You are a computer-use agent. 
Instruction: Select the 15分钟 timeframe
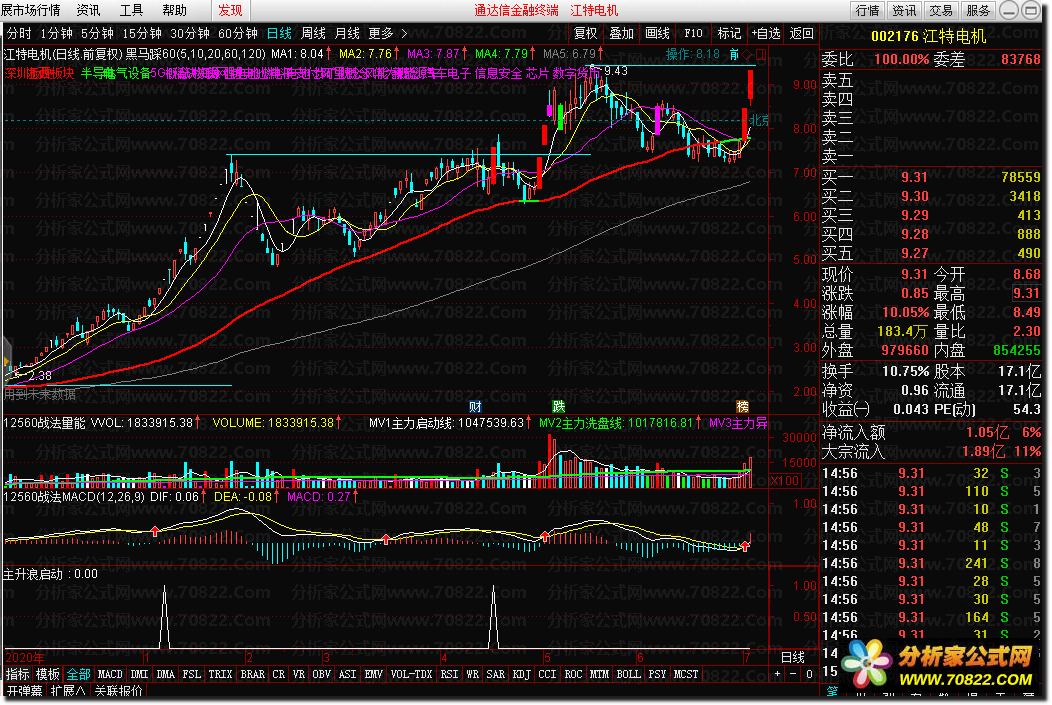(x=142, y=33)
